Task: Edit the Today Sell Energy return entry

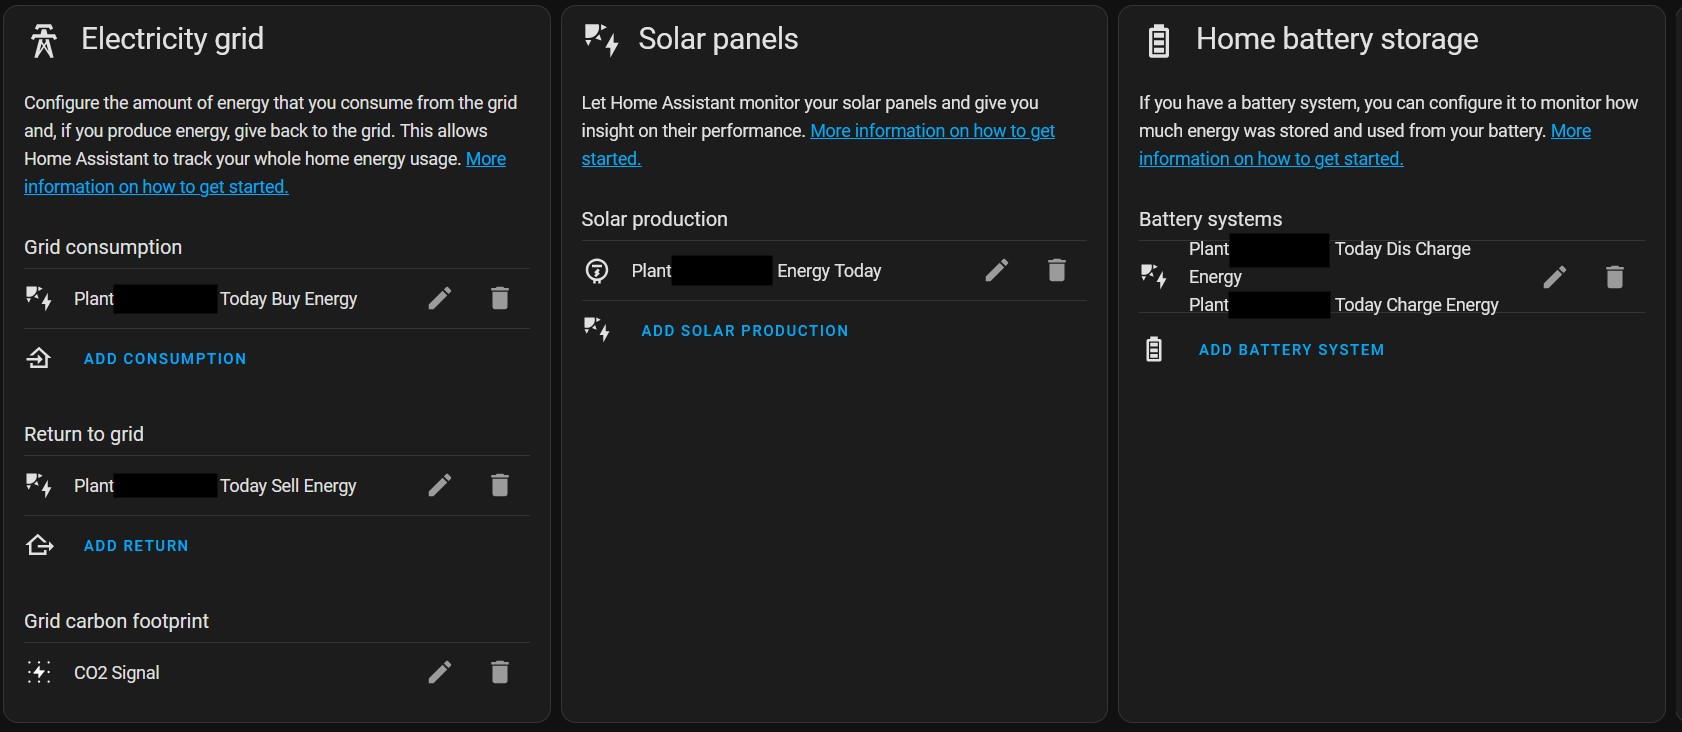Action: pyautogui.click(x=440, y=485)
